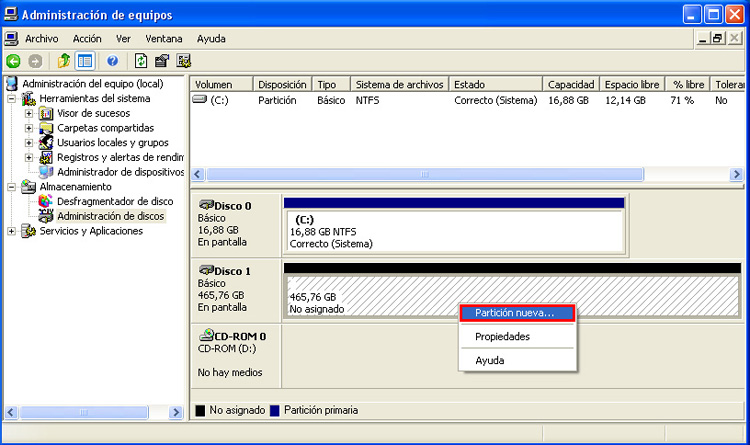Sort by the Tipo column header
Screen dimensions: 750x445
point(331,84)
